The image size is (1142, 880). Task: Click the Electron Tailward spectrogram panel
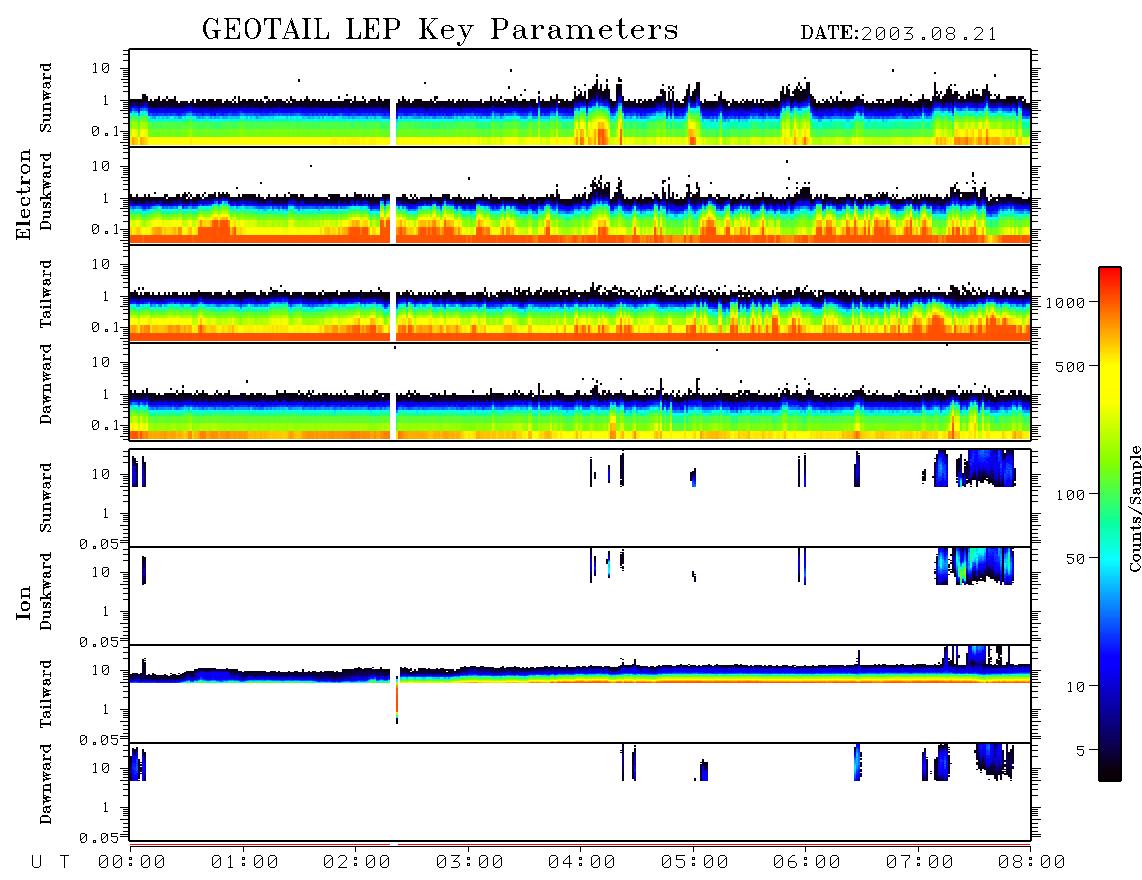coord(580,294)
